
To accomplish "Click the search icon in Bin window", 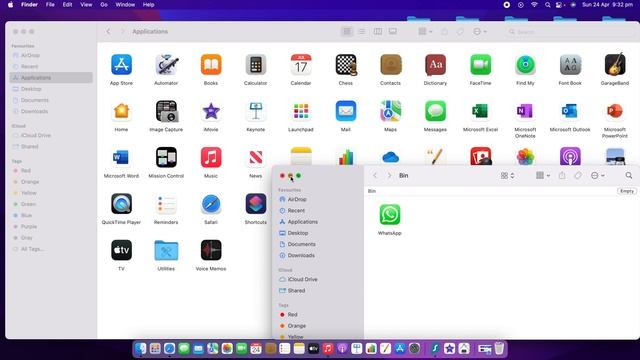I will pyautogui.click(x=629, y=176).
